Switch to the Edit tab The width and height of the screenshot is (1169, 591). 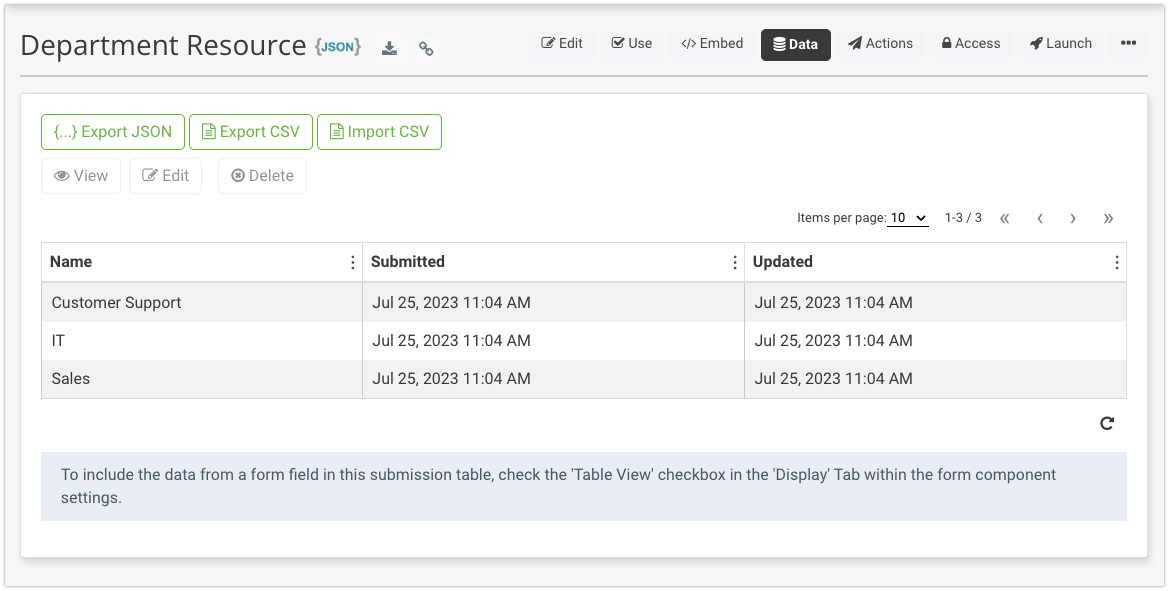point(562,43)
